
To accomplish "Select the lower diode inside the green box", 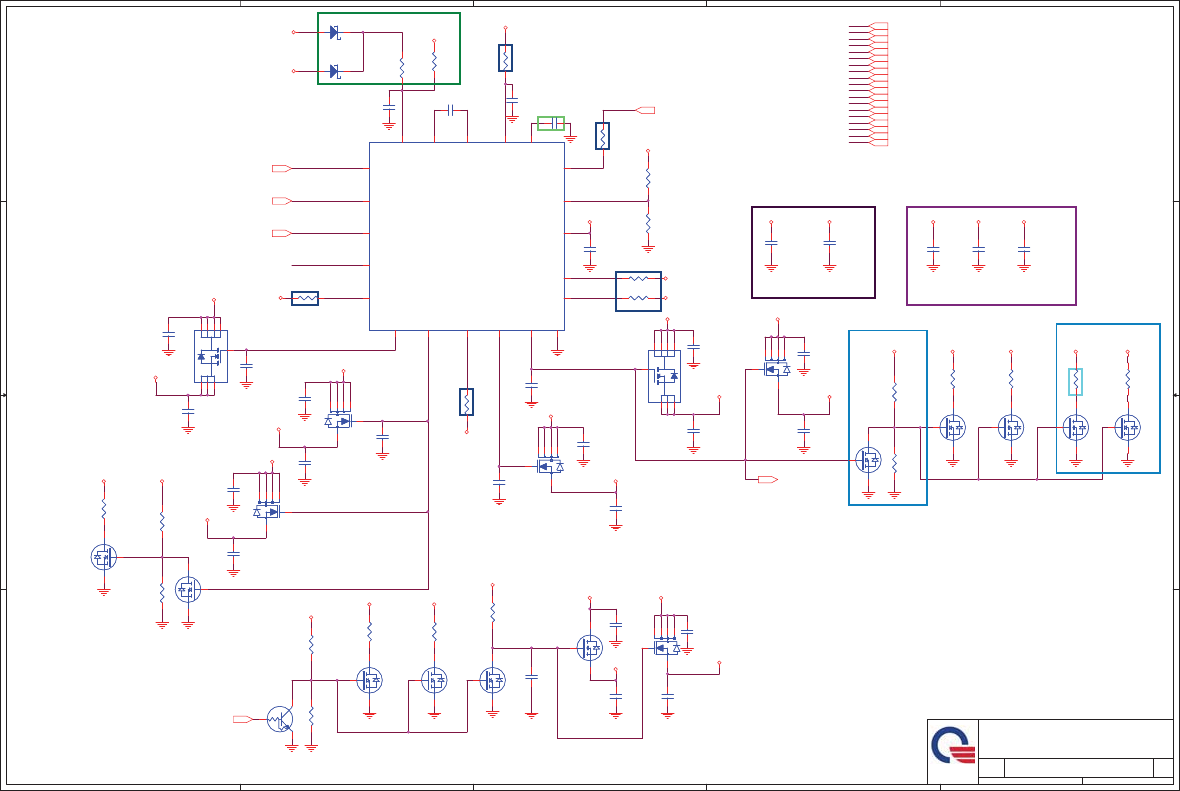I will [x=335, y=71].
